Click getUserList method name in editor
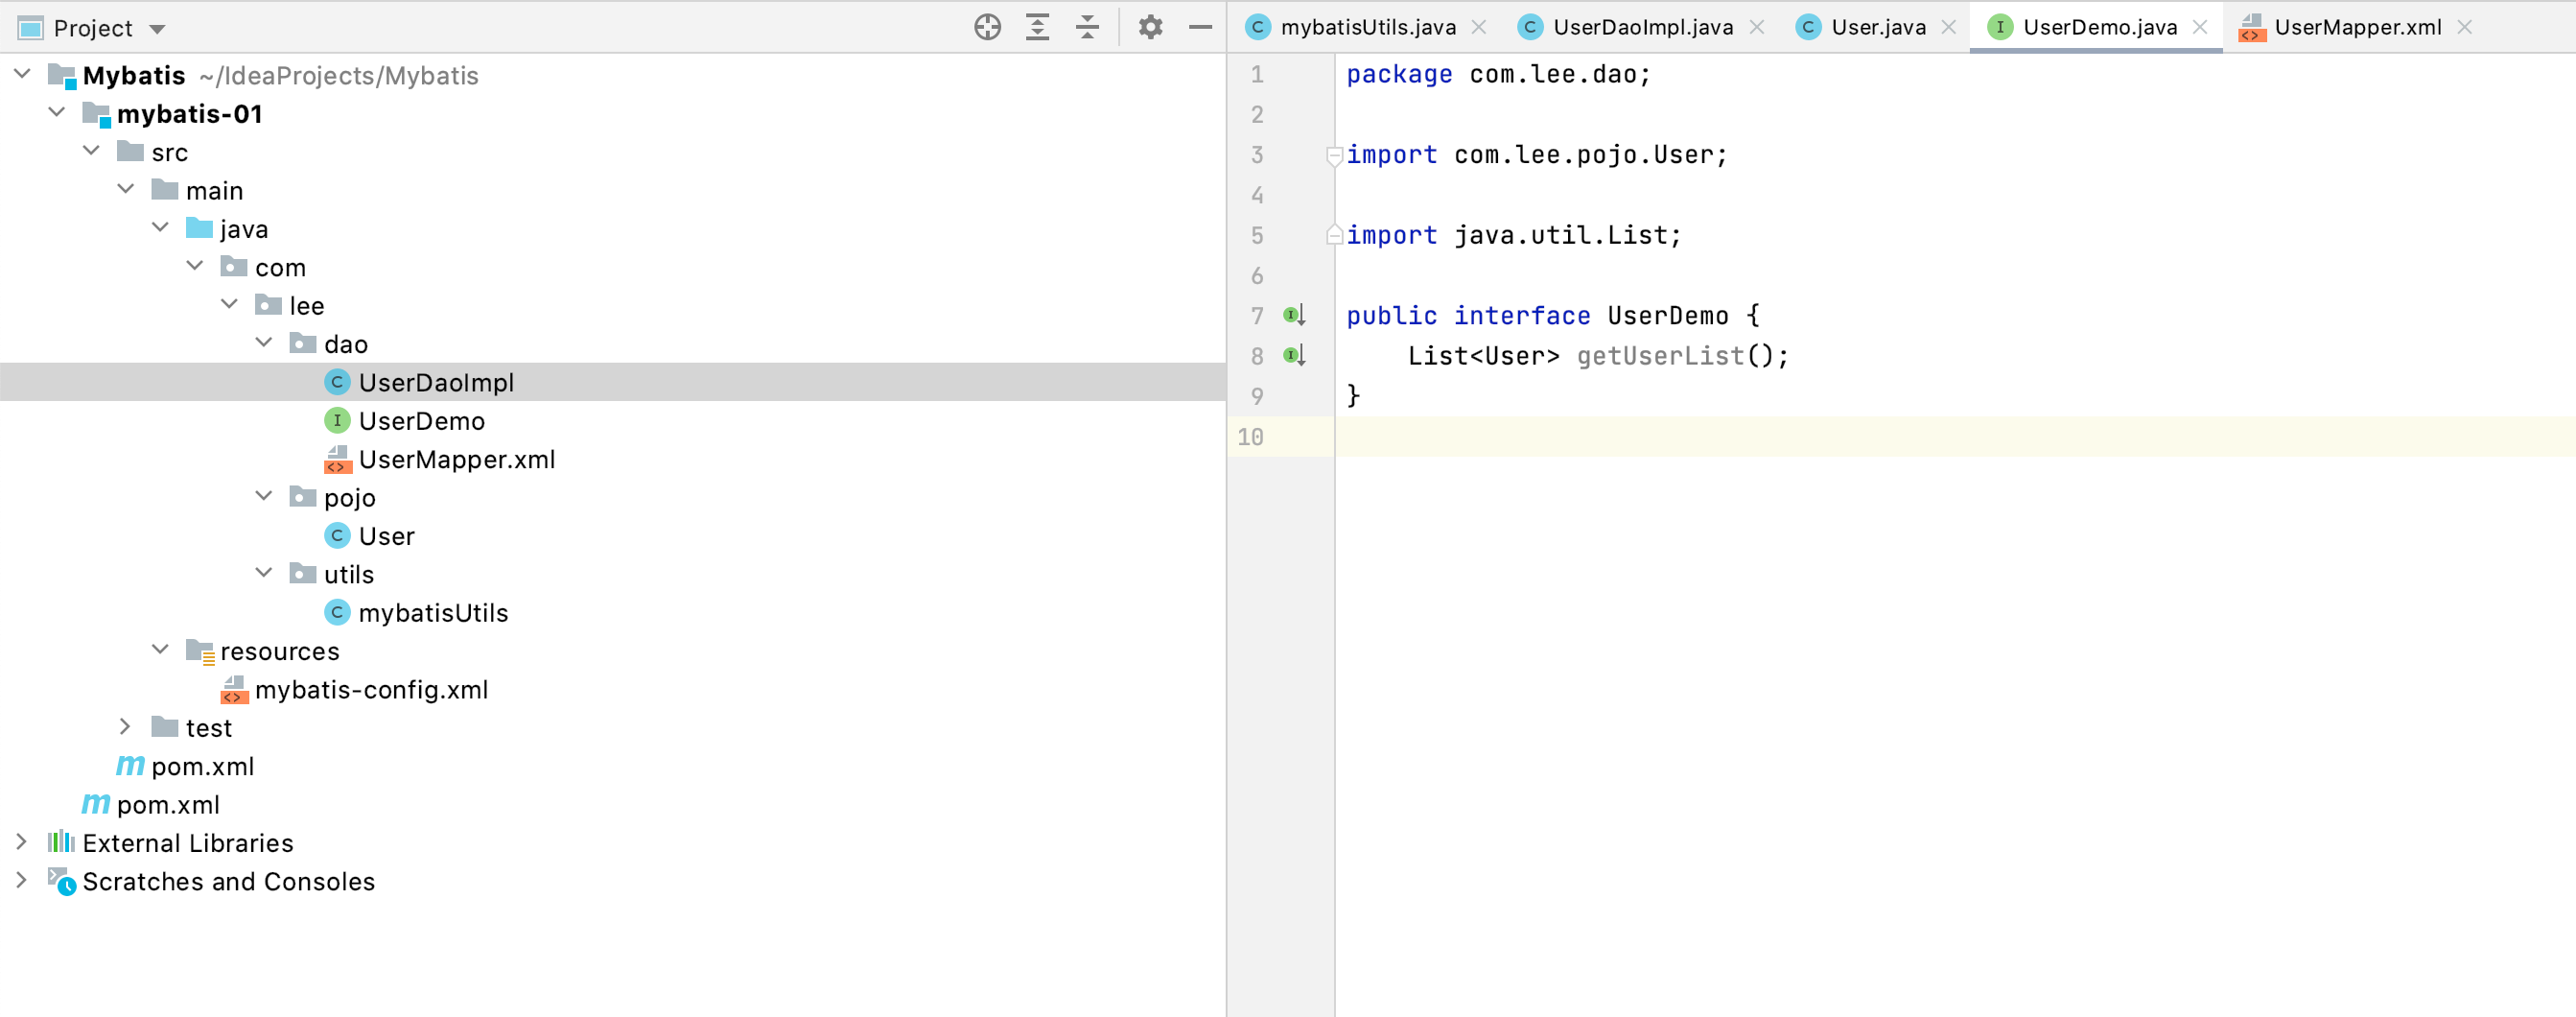This screenshot has width=2576, height=1017. pos(1660,356)
